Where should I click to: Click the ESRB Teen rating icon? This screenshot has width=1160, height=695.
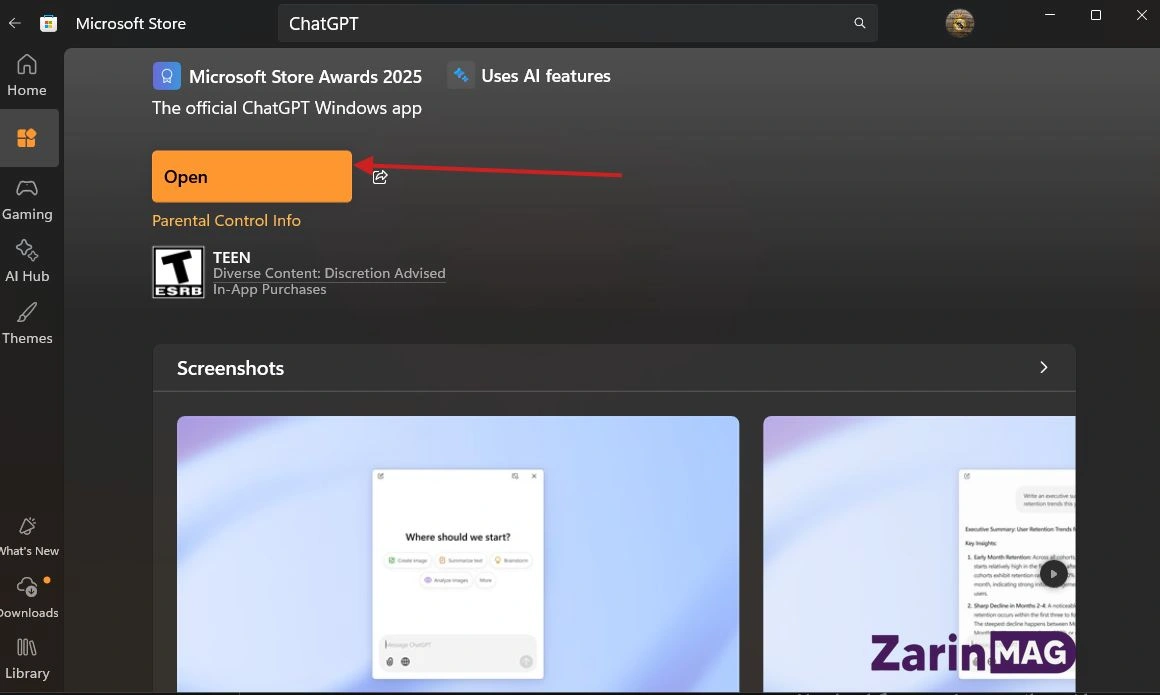coord(178,272)
